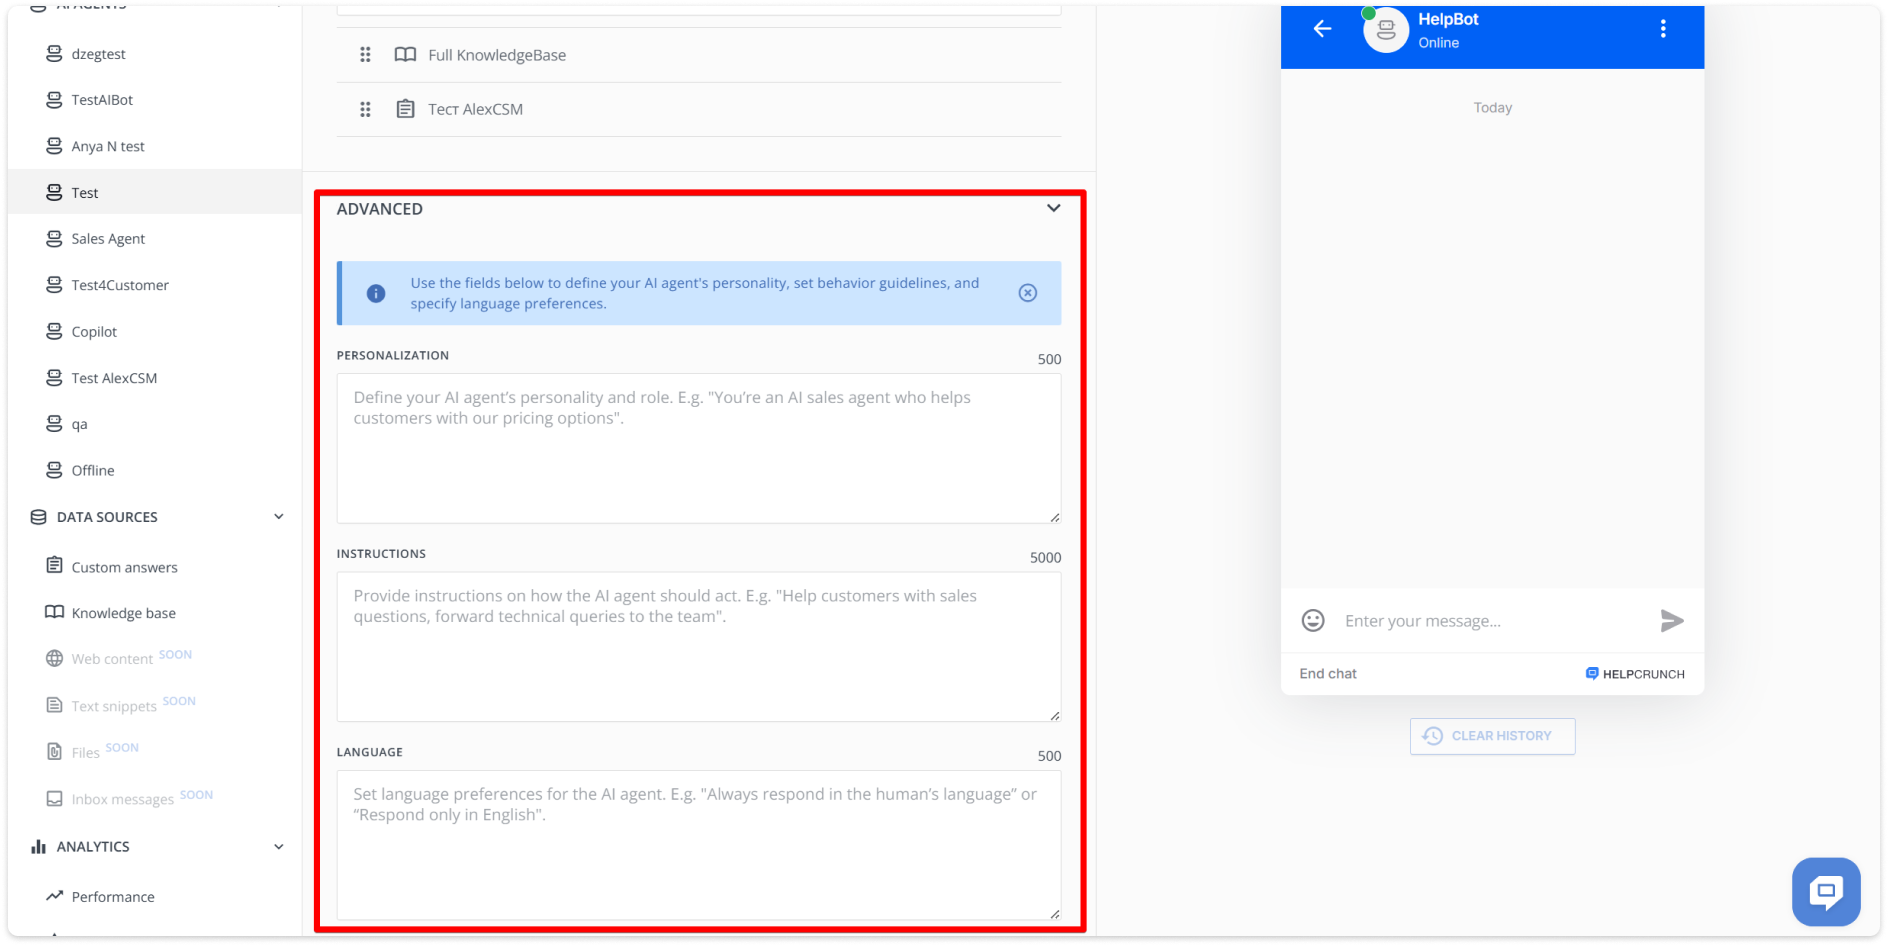
Task: Collapse DATA SOURCES in the sidebar
Action: tap(278, 516)
